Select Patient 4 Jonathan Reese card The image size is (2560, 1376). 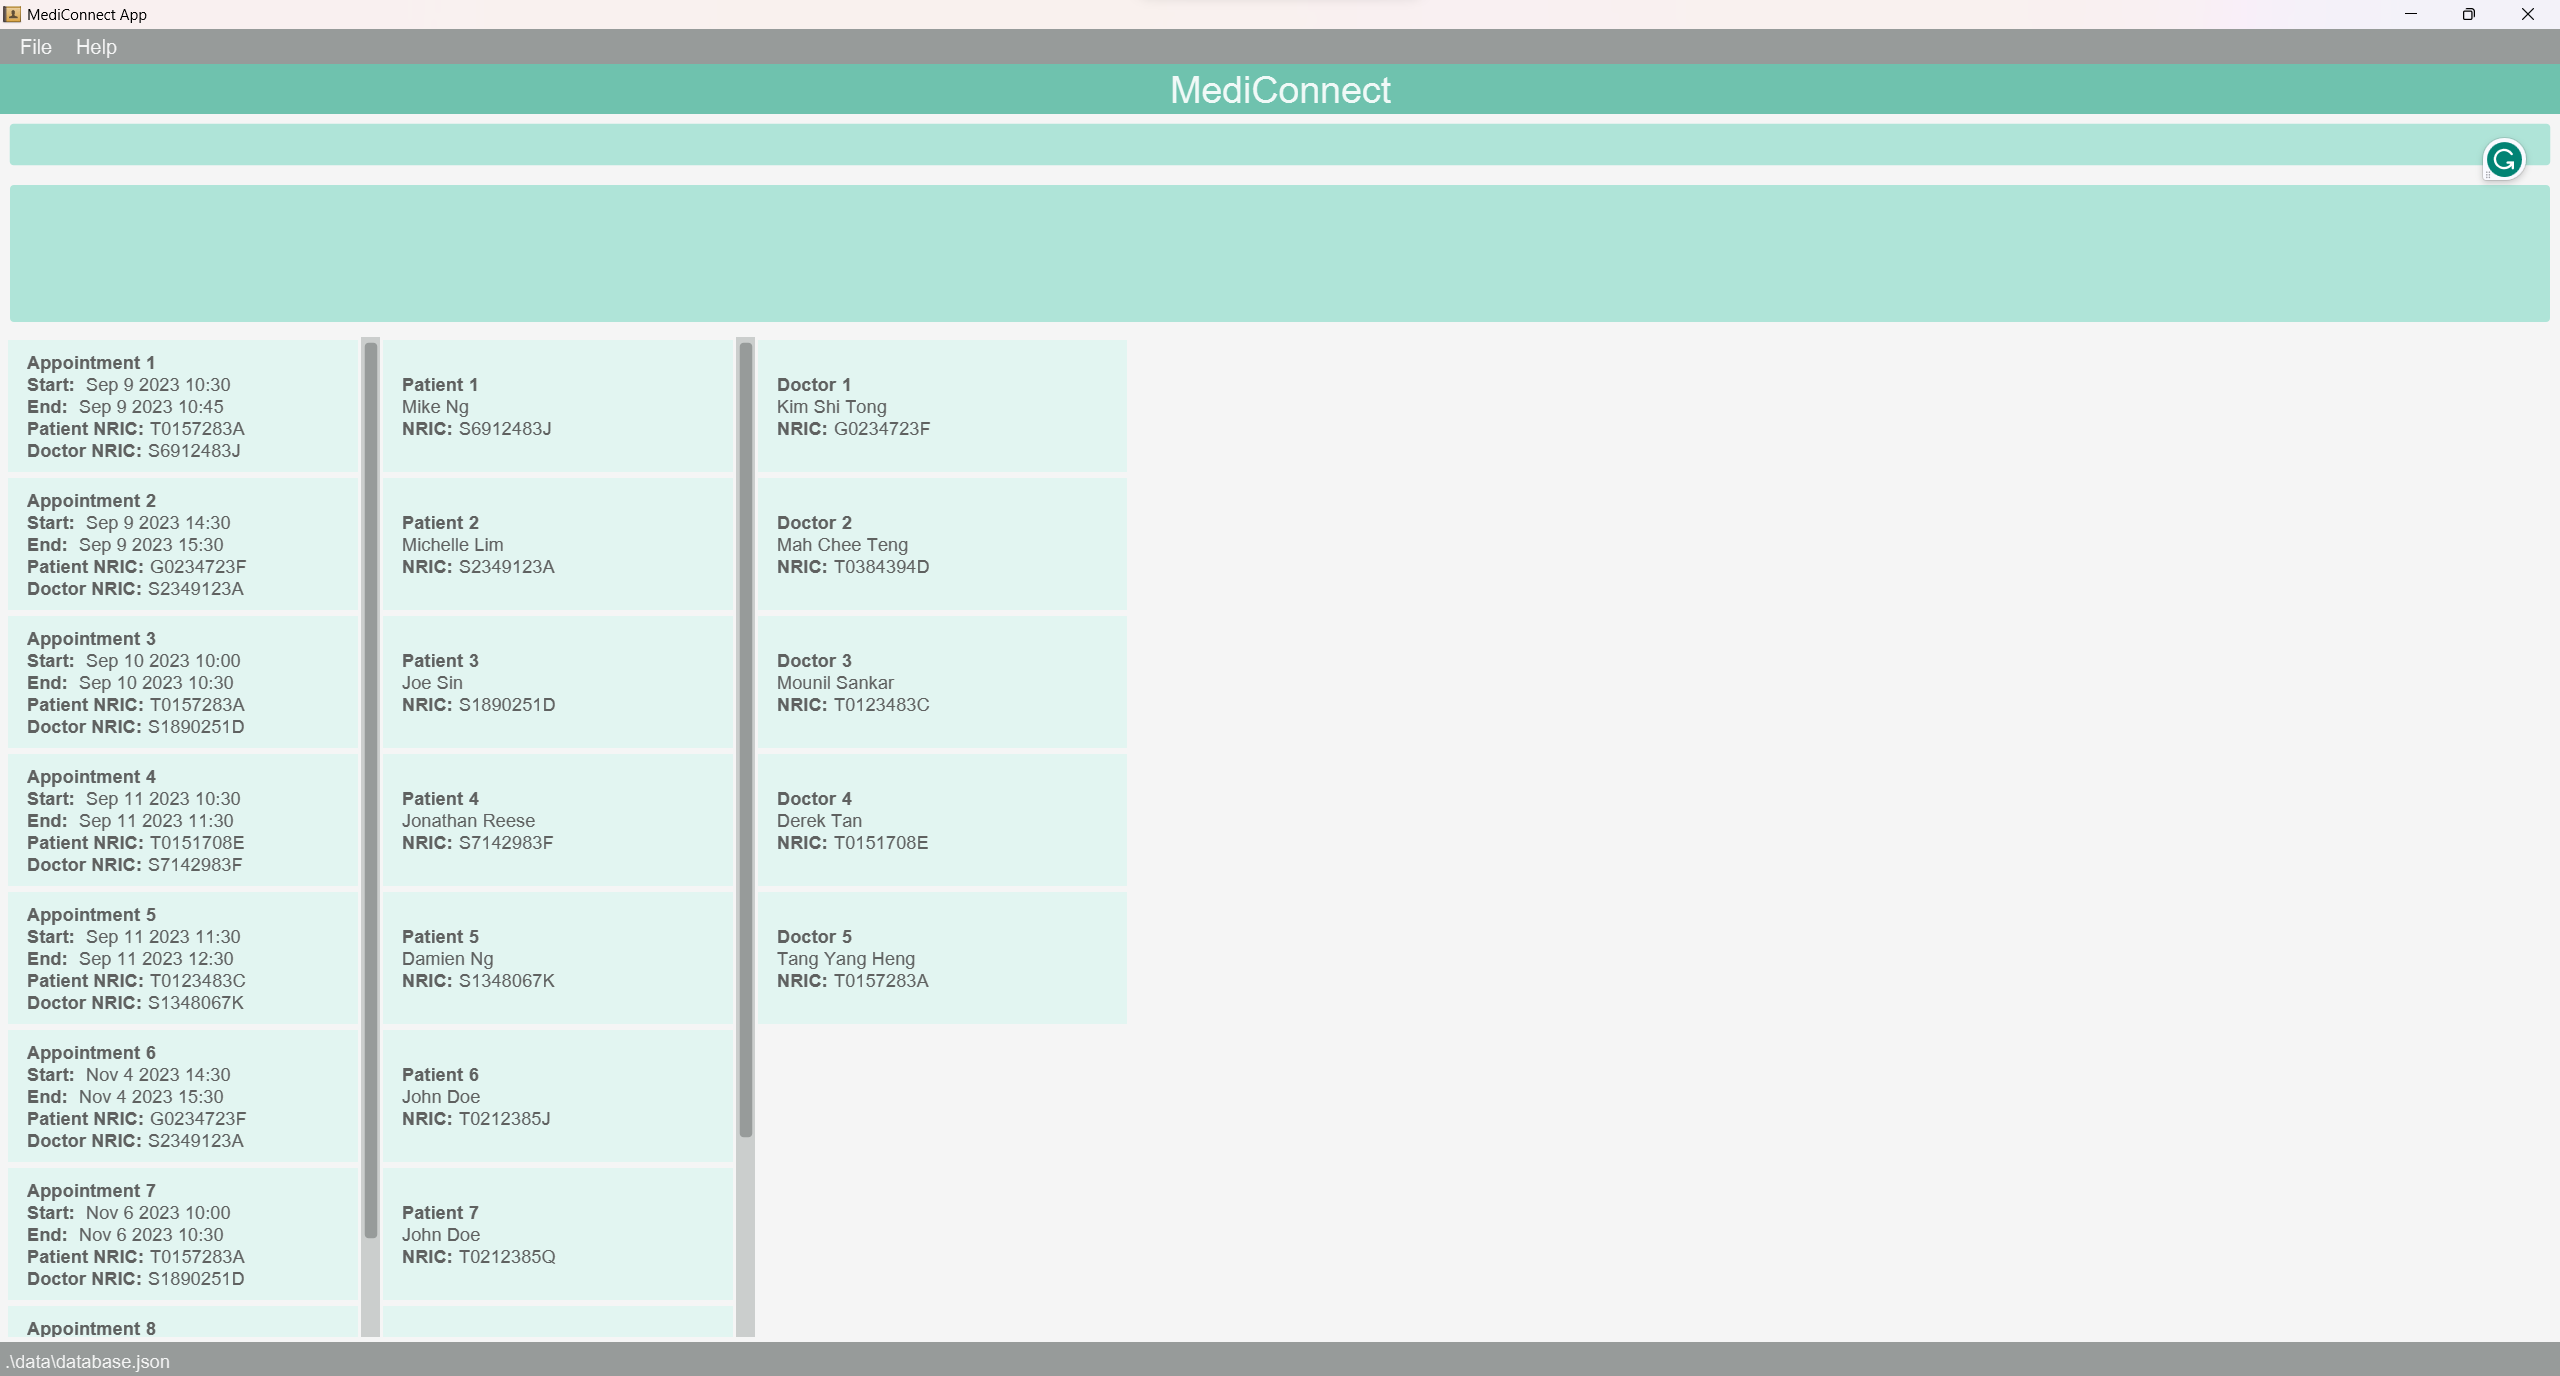pos(557,820)
